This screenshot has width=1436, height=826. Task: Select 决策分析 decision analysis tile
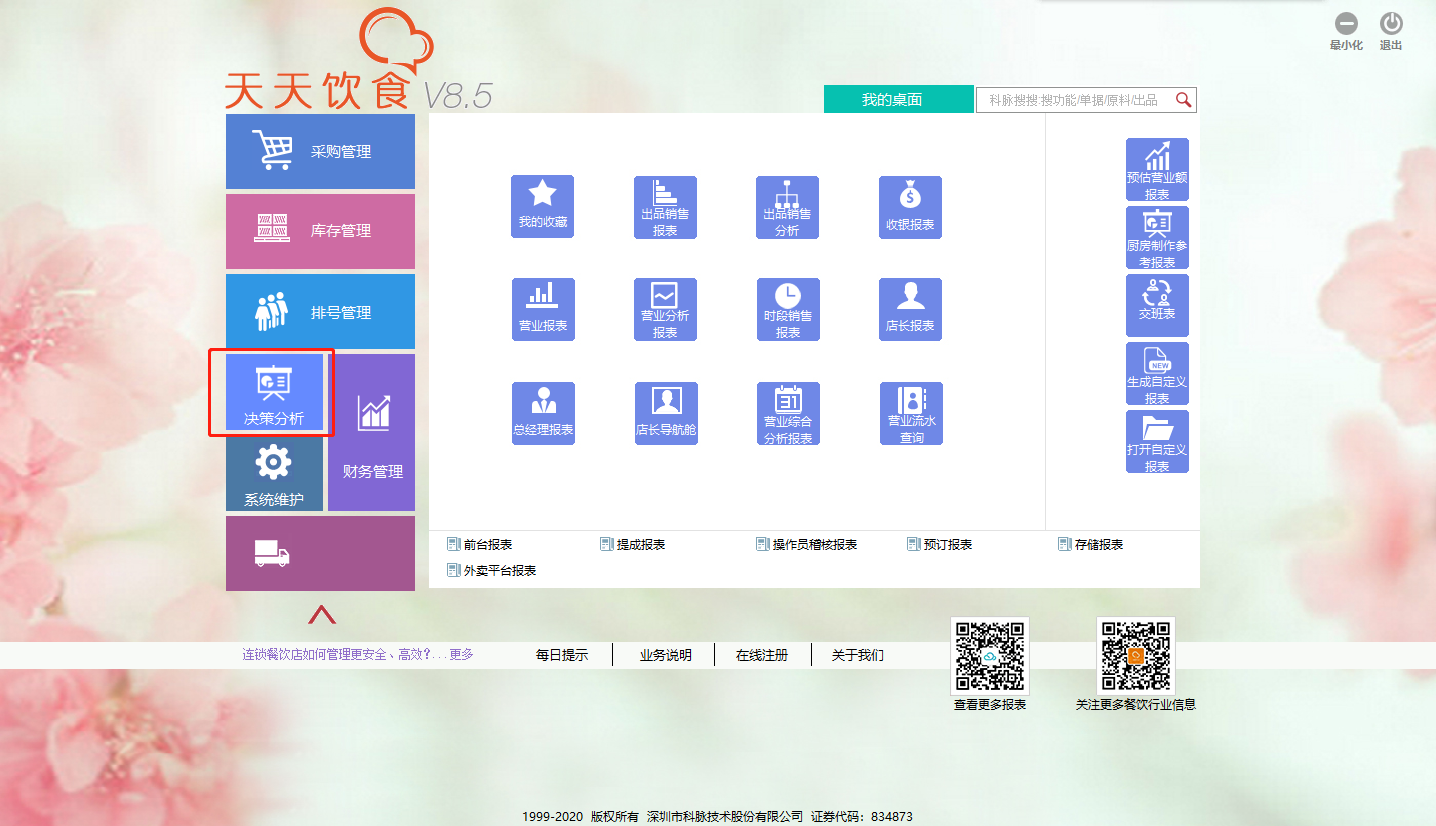[274, 392]
